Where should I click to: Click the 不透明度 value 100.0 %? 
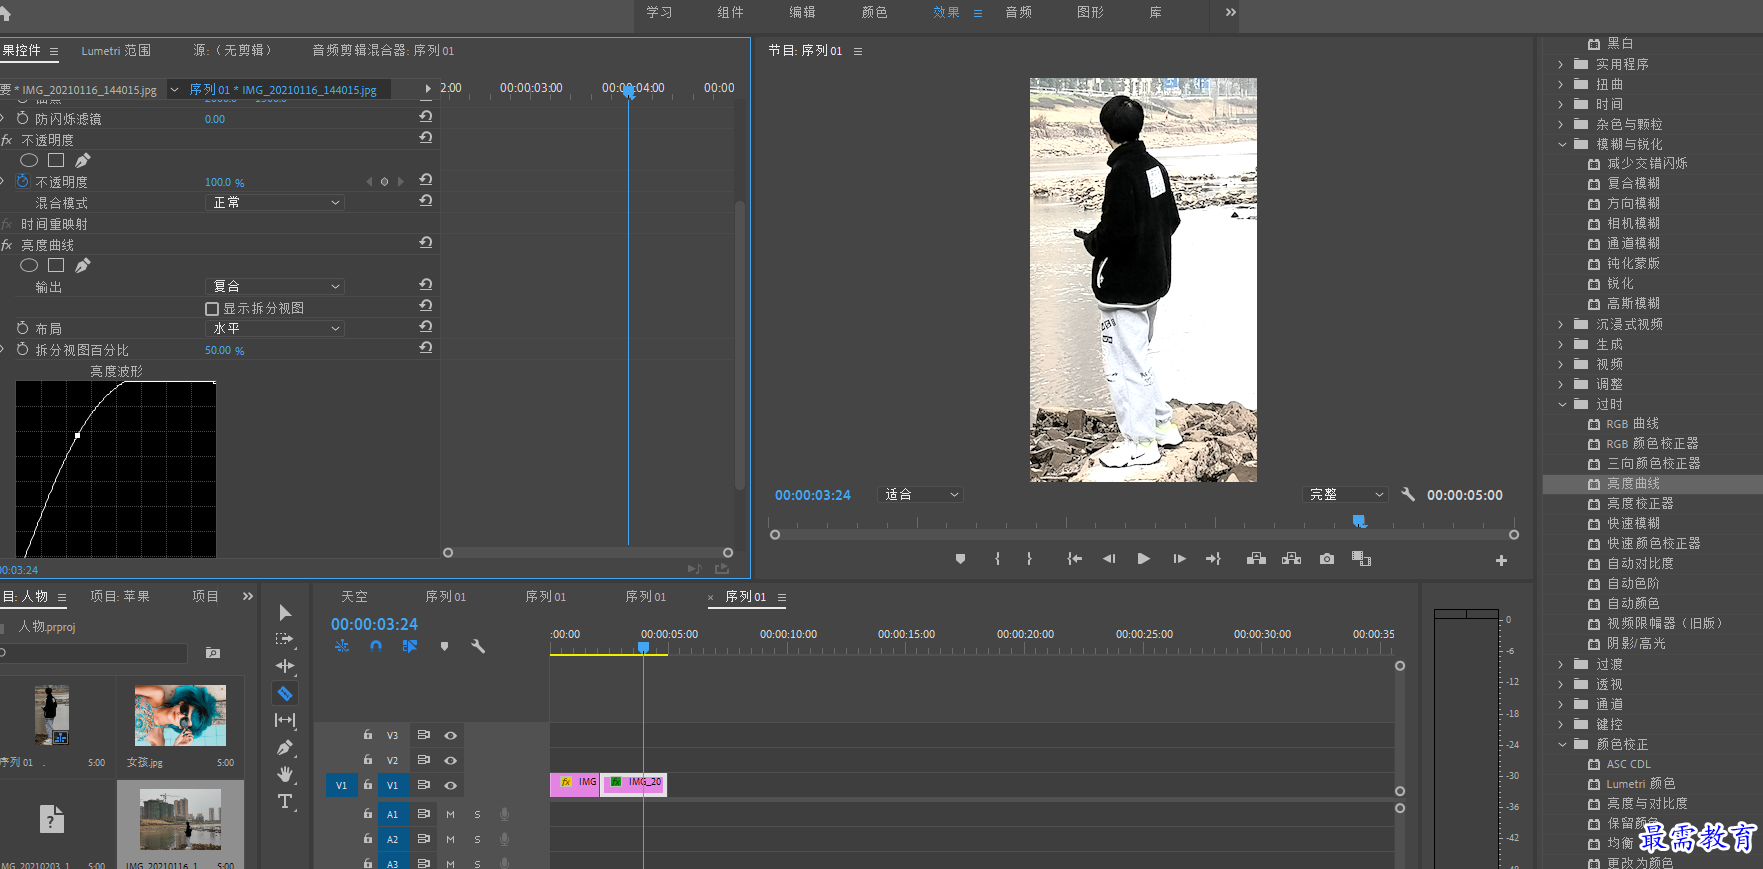pyautogui.click(x=224, y=182)
